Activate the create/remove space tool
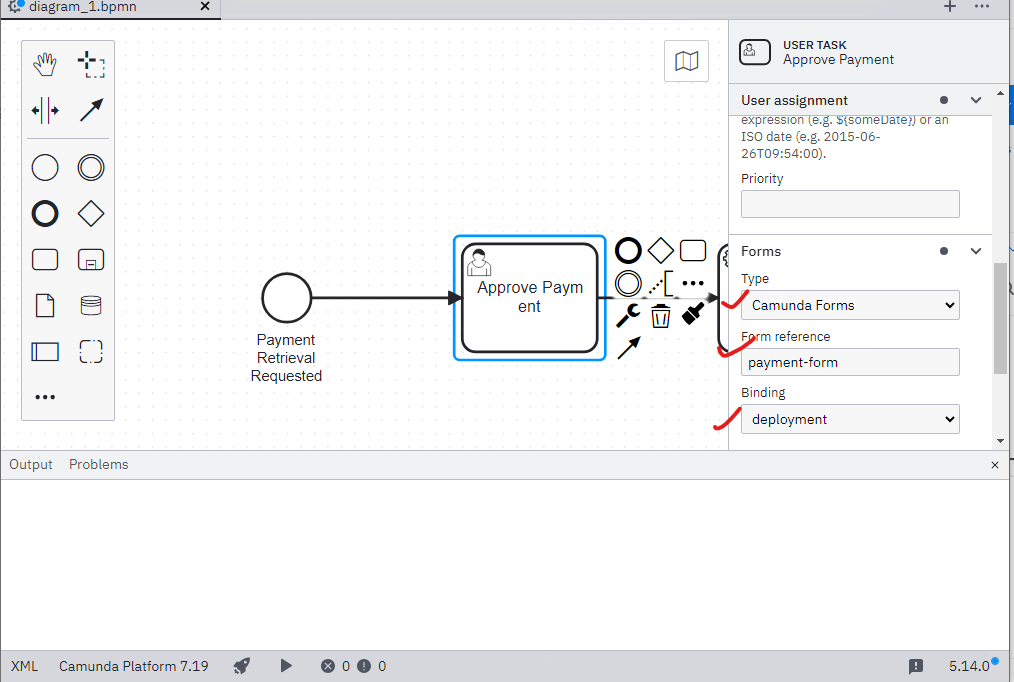 [45, 111]
